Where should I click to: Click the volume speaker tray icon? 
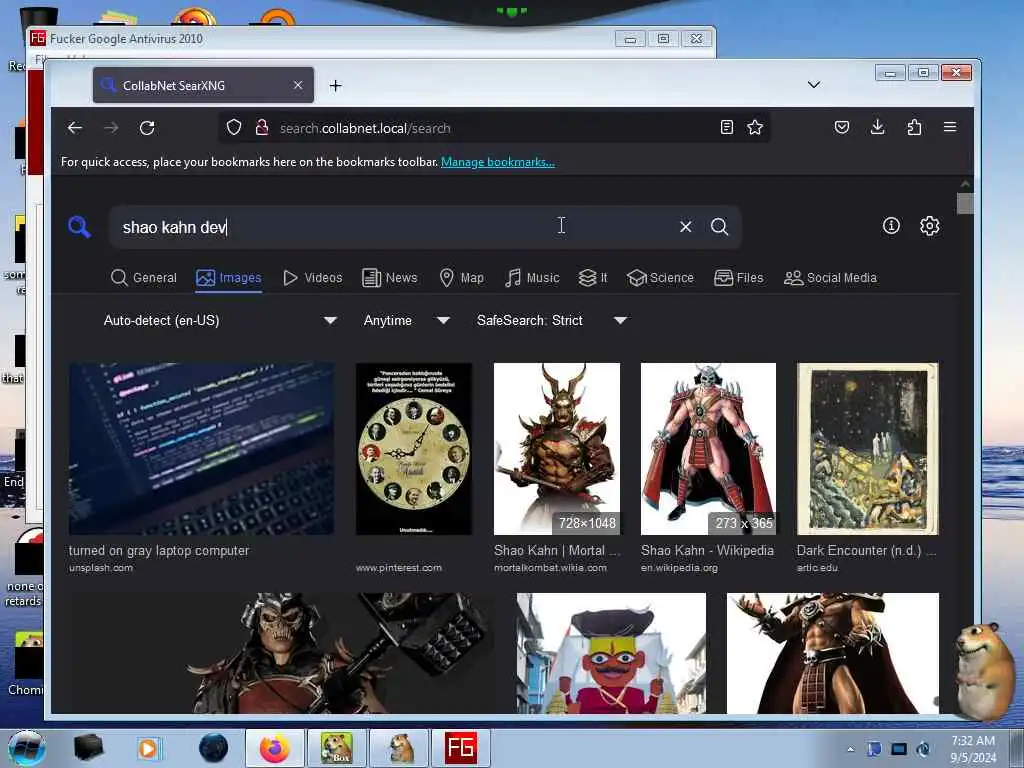click(923, 749)
